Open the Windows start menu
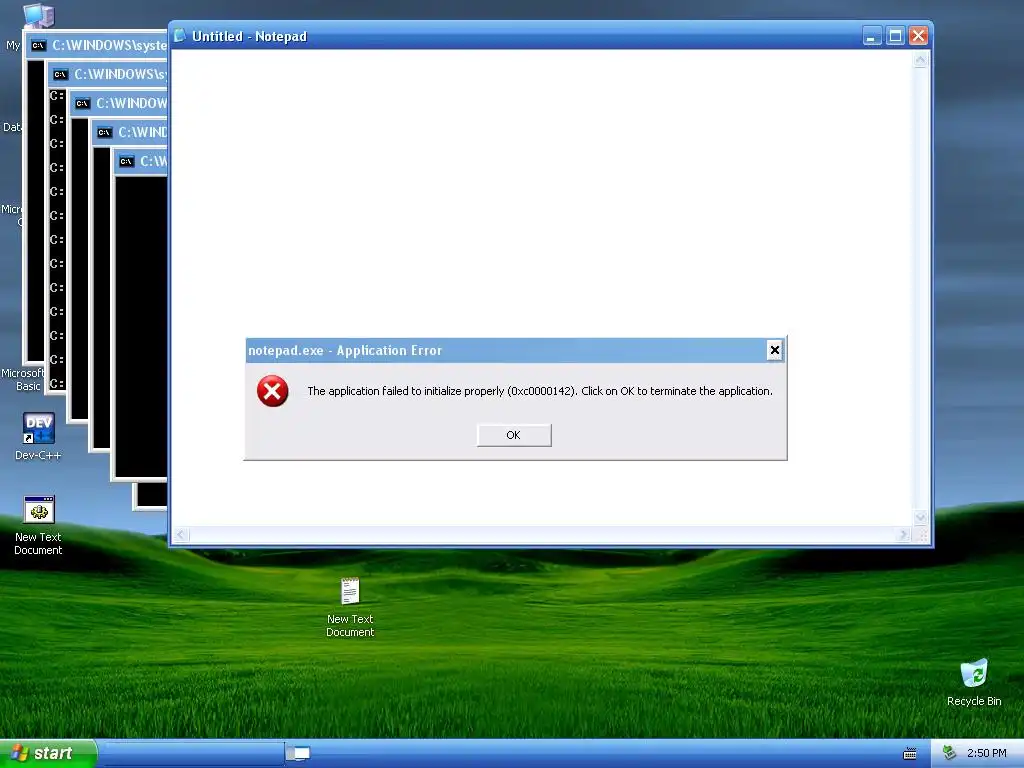1024x768 pixels. 48,753
